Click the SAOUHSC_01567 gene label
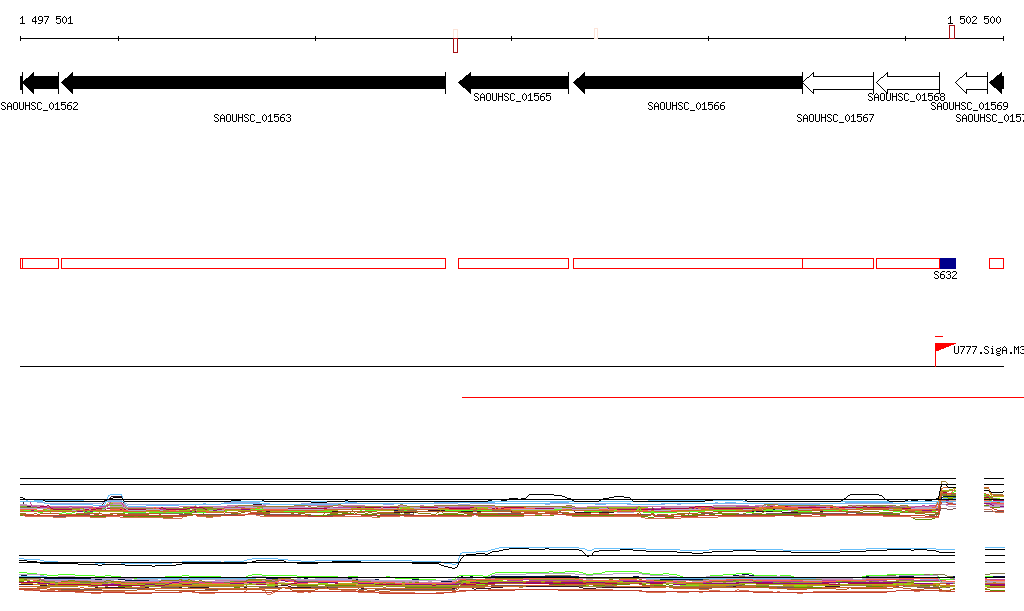Viewport: 1024px width, 611px height. [835, 118]
